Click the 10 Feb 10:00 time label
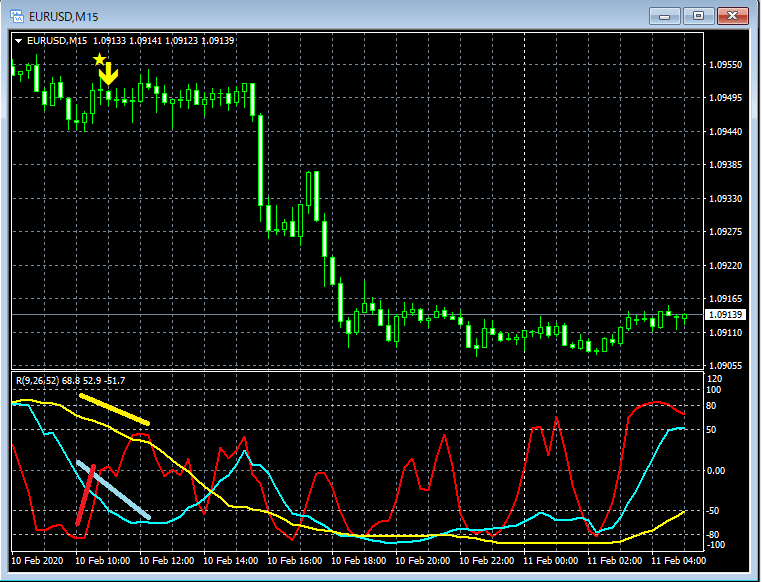 (x=103, y=561)
